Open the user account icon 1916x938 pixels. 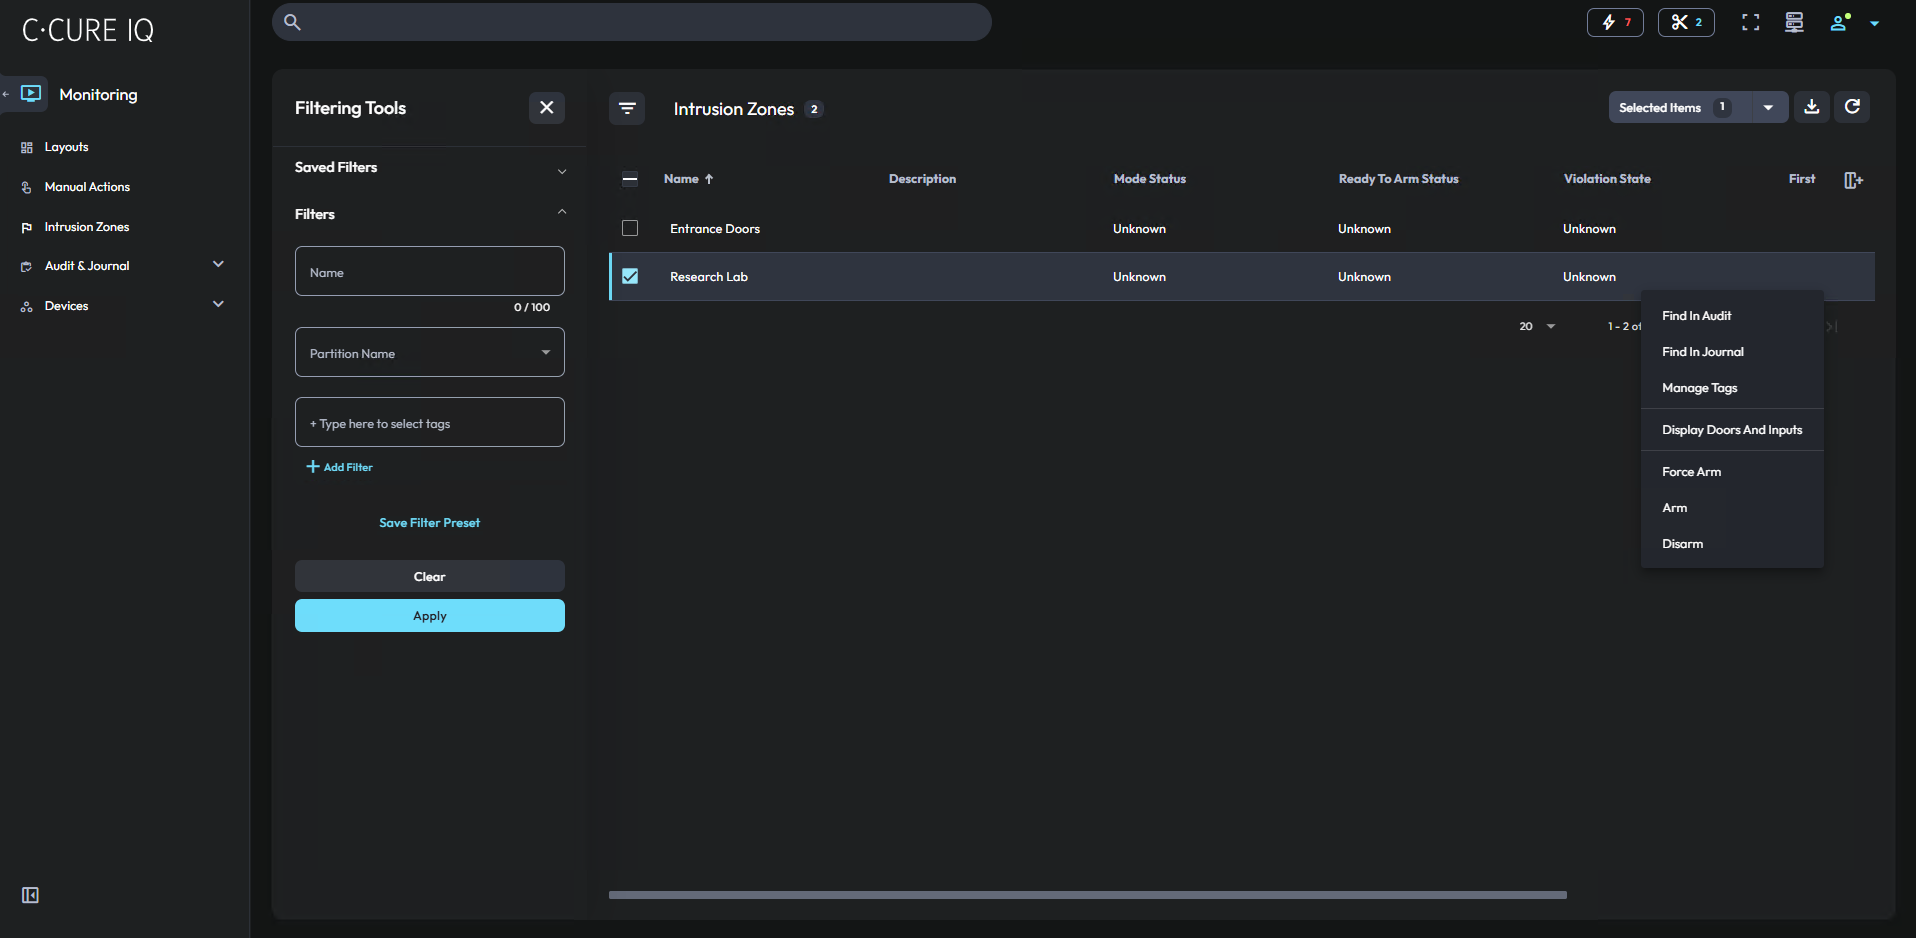point(1840,22)
